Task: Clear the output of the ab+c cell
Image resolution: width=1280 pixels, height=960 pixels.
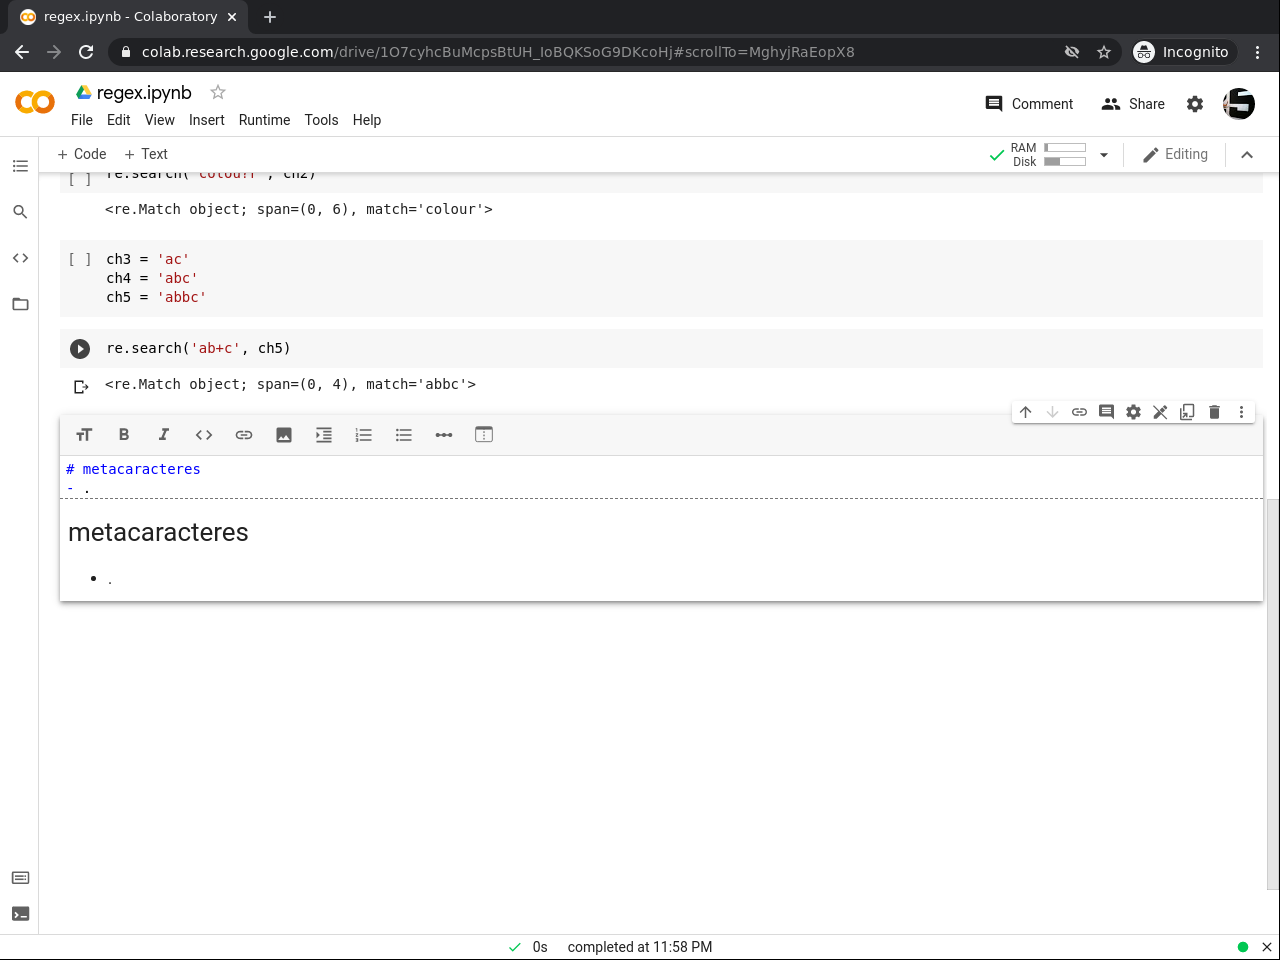Action: 81,386
